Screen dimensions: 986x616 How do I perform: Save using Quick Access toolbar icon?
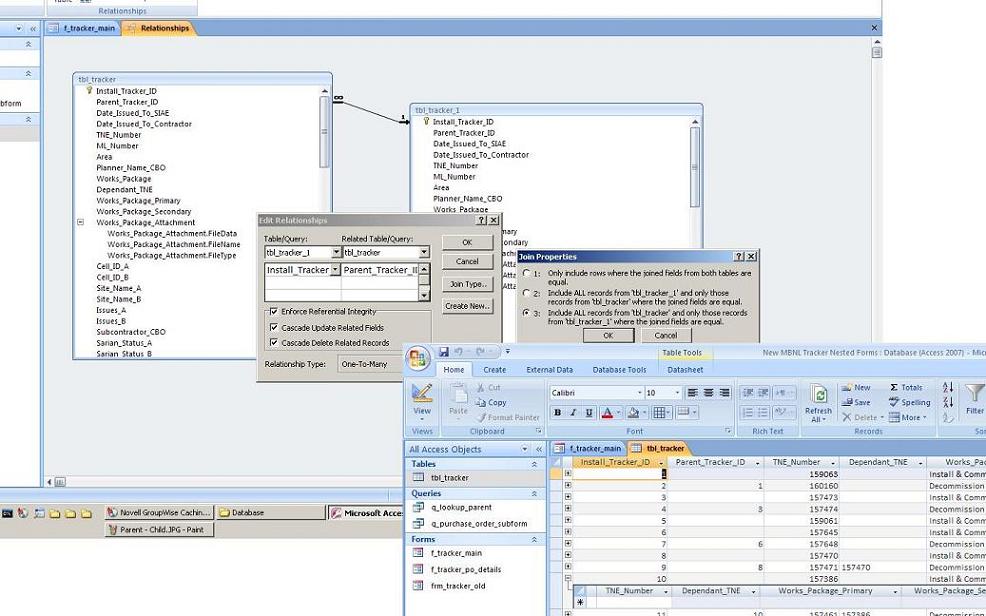[444, 352]
